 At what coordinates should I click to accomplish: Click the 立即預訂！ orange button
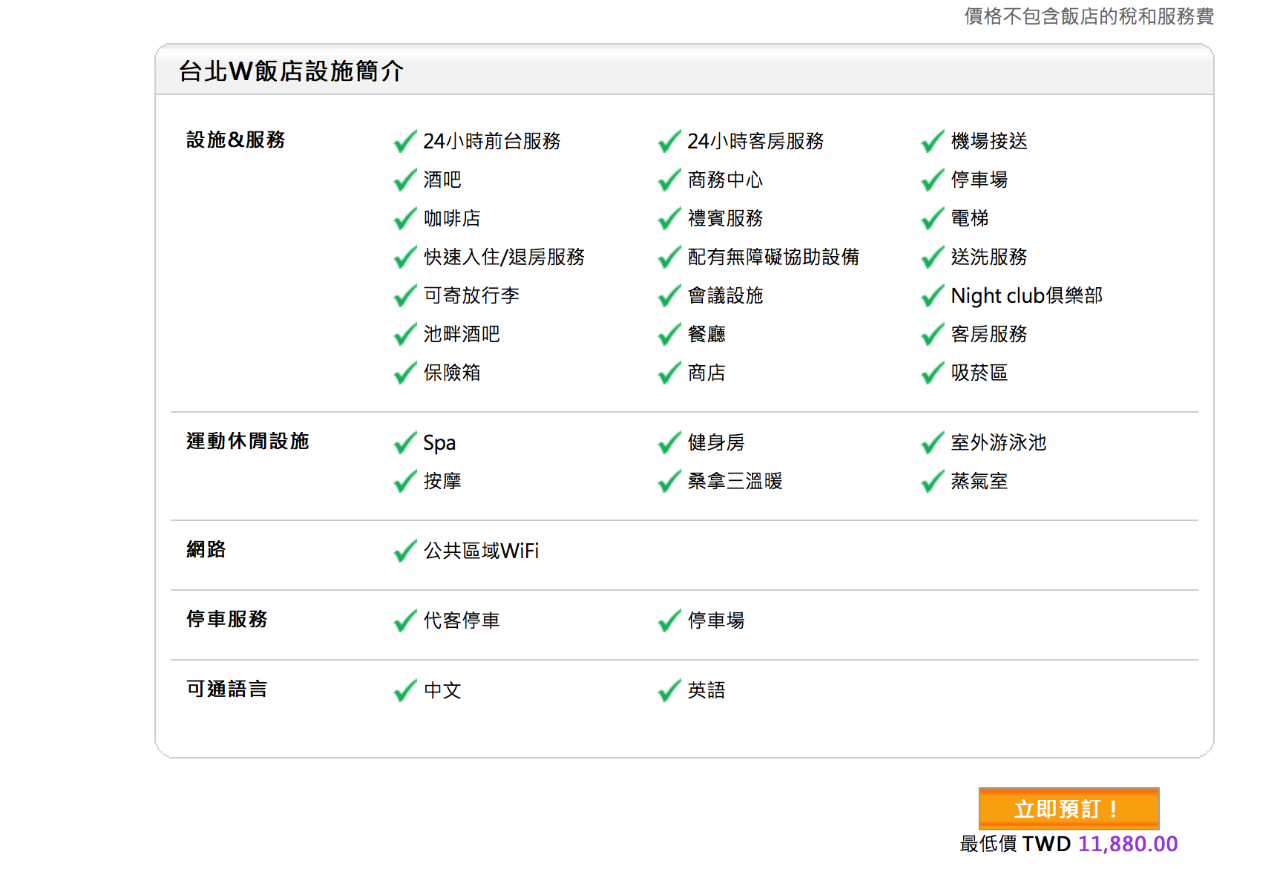1068,809
